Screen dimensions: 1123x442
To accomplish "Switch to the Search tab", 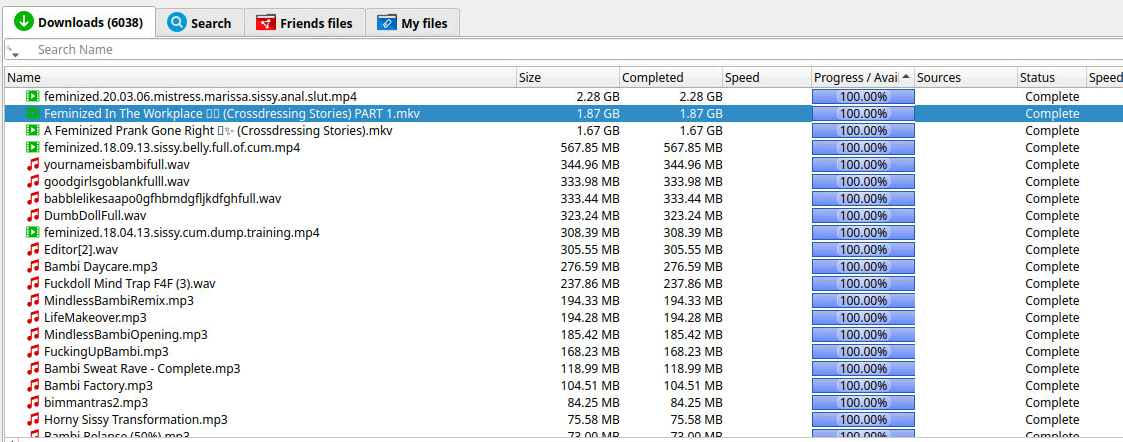I will coord(200,23).
